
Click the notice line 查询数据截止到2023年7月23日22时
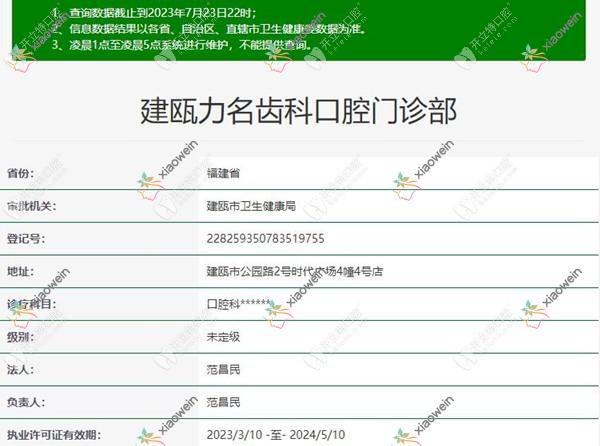point(154,13)
